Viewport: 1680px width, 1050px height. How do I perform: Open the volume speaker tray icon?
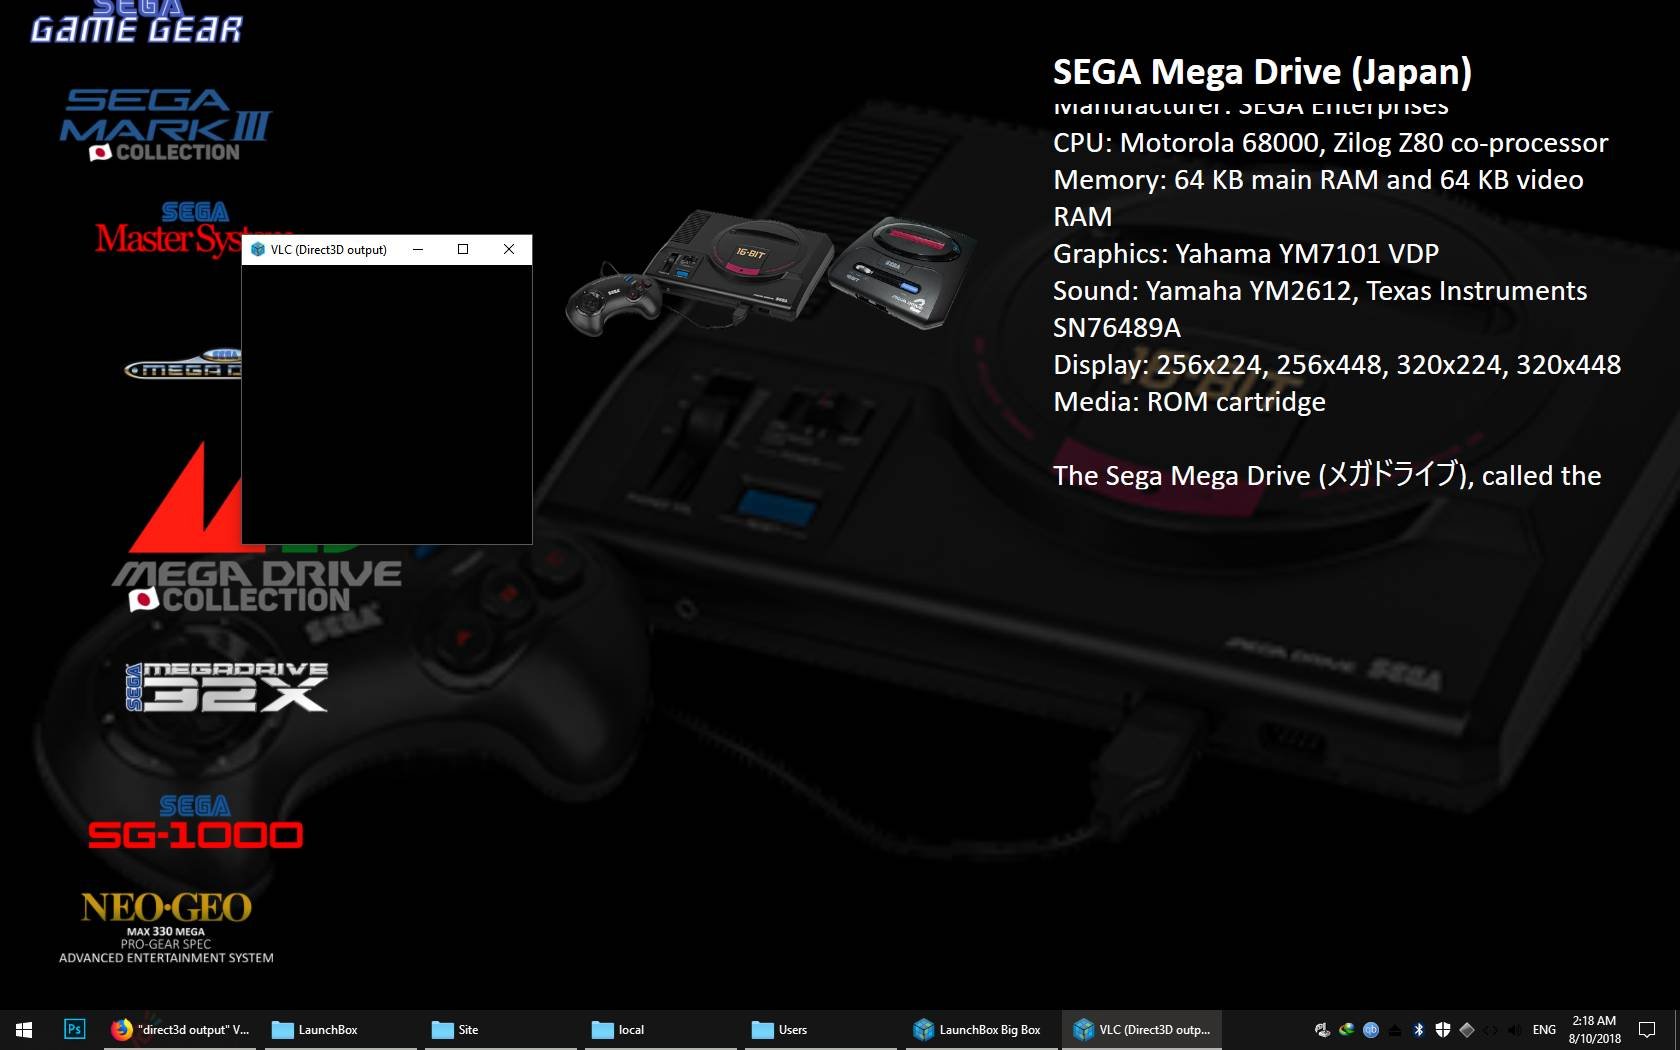coord(1514,1029)
